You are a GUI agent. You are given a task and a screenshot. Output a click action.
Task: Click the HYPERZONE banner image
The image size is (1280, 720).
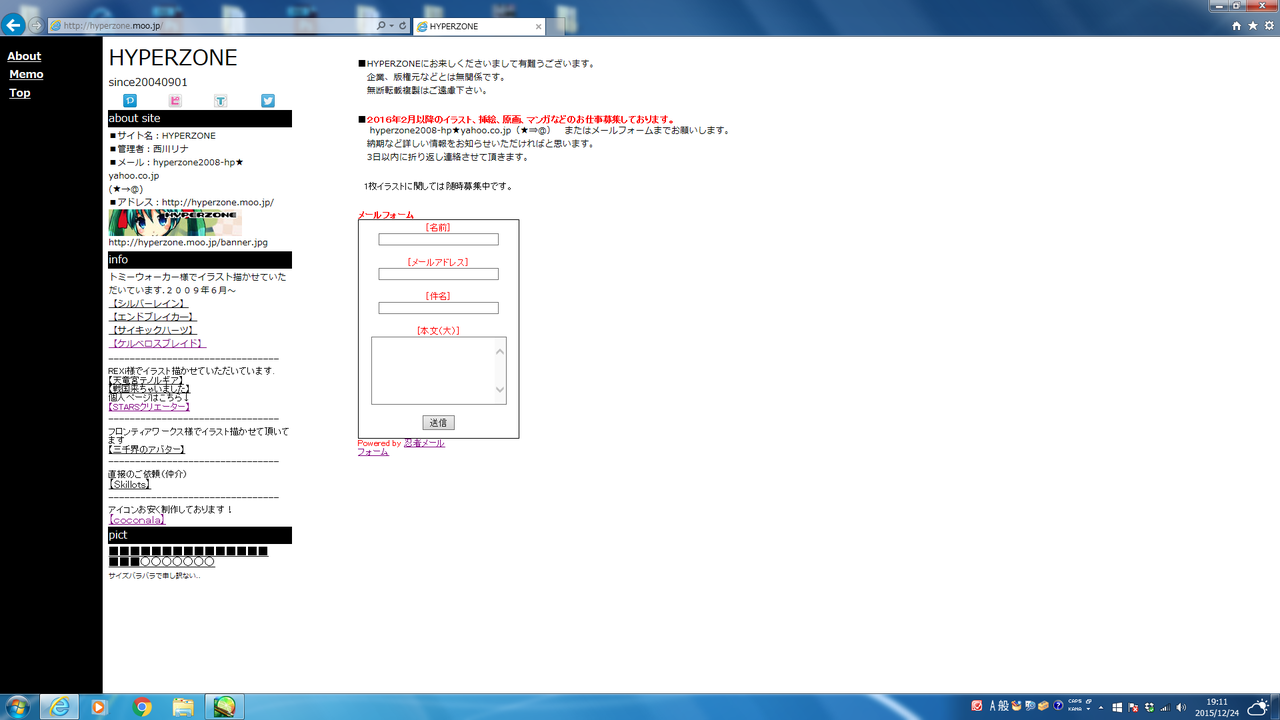[x=175, y=222]
